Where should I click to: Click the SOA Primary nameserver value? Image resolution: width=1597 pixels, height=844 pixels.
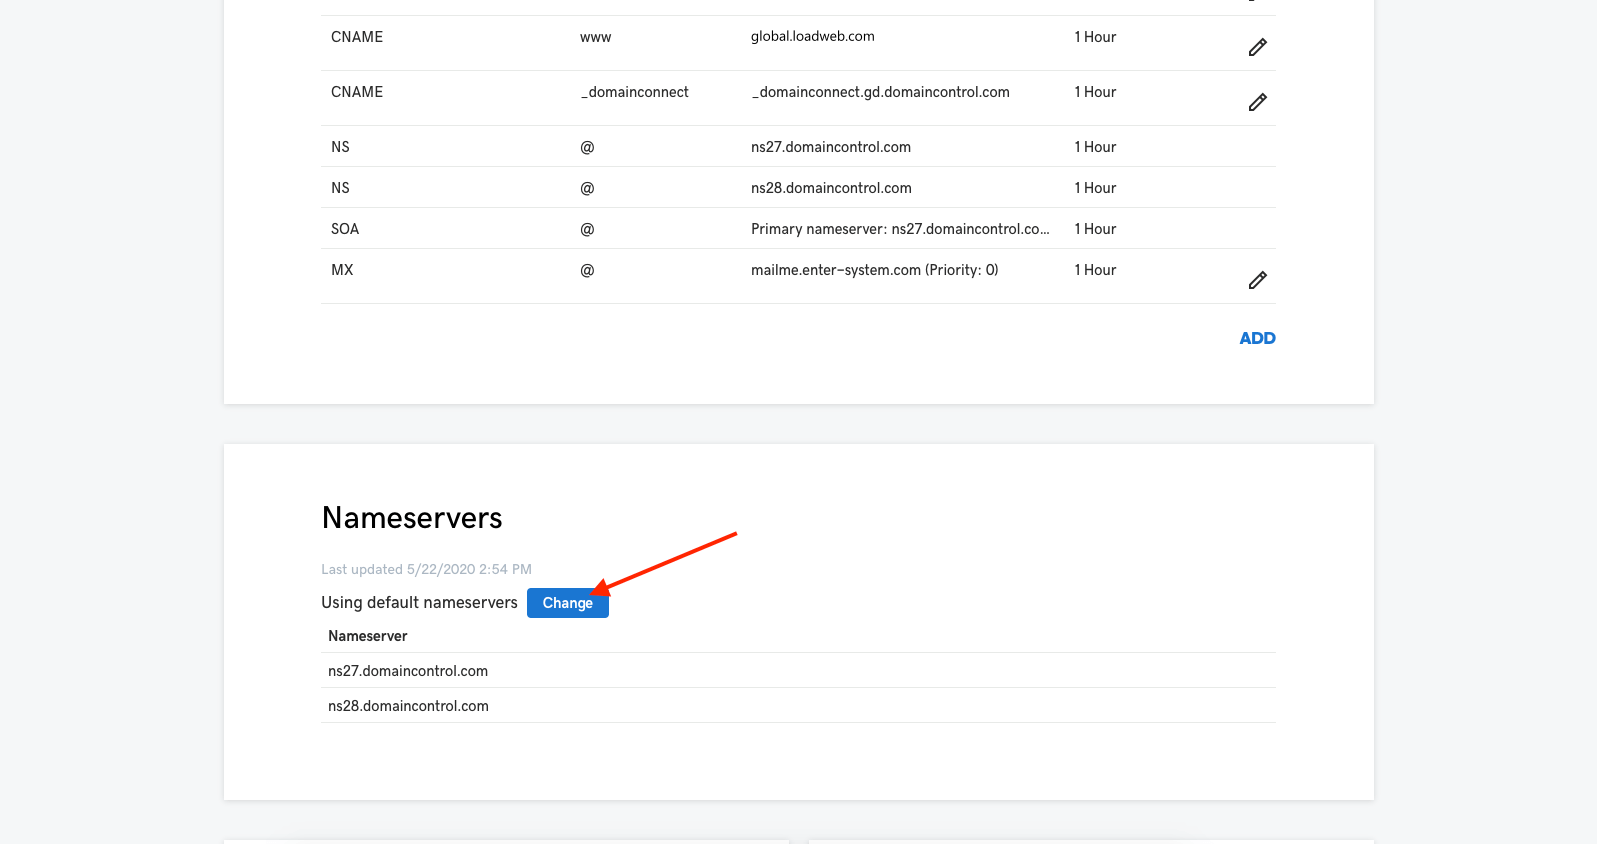coord(899,229)
